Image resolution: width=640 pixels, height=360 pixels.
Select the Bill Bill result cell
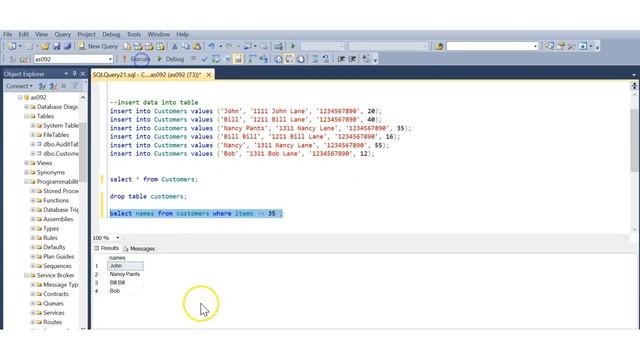tap(125, 282)
